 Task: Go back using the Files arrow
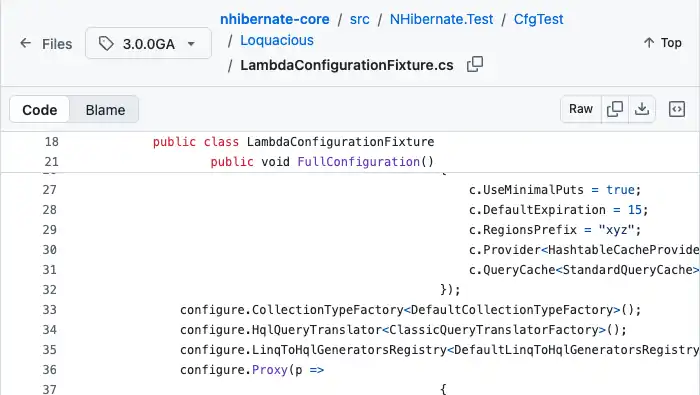[25, 43]
